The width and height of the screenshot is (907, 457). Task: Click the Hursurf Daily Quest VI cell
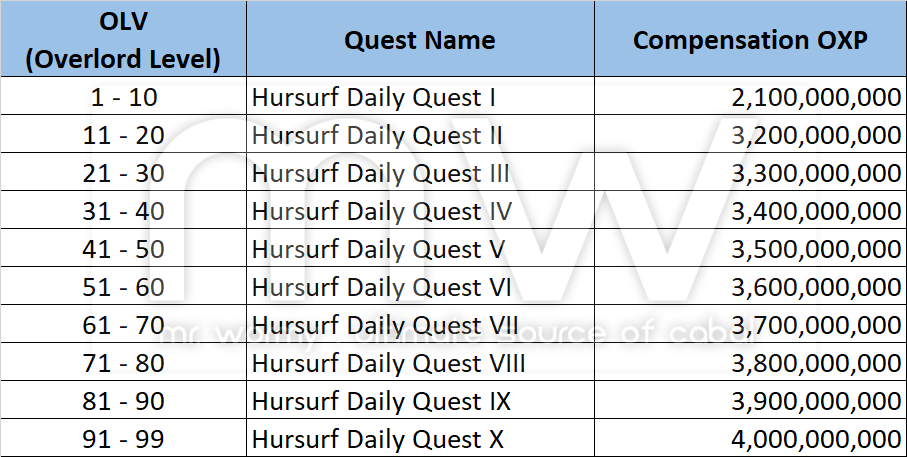tap(382, 288)
